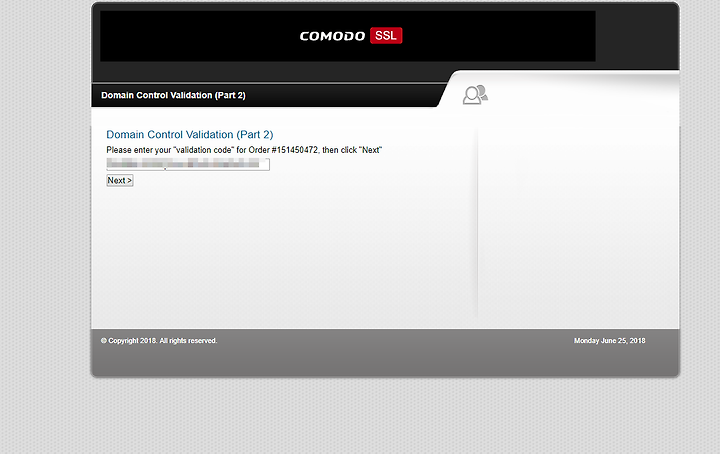Click the white "Domain Control Validation (Part 2)" bar title
Image resolution: width=720 pixels, height=454 pixels.
(x=173, y=95)
